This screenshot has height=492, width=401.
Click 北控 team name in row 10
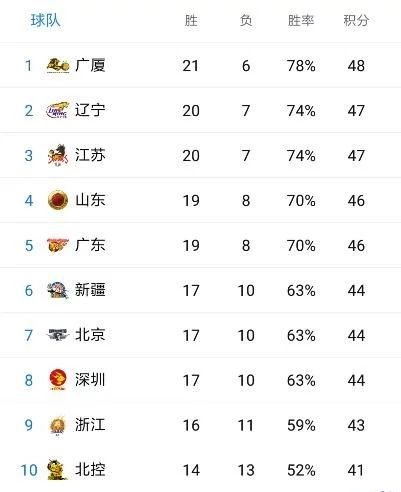tap(90, 470)
